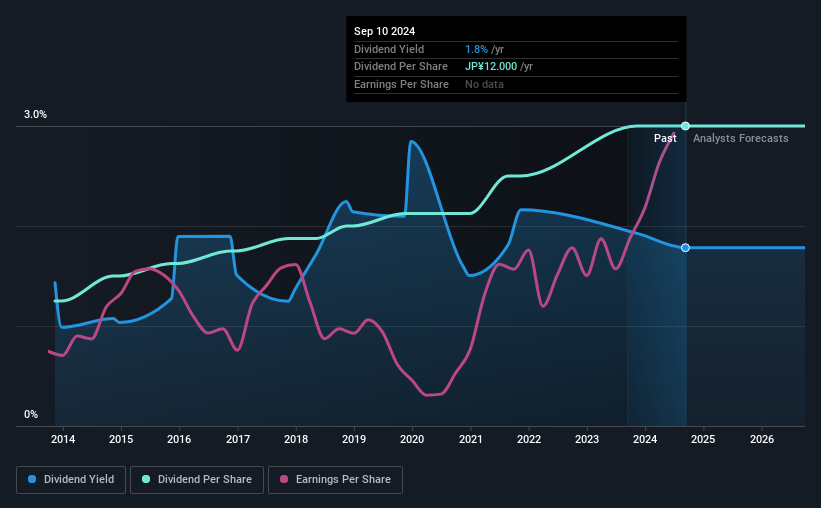Image resolution: width=821 pixels, height=508 pixels.
Task: Click the 'No data' earnings value in tooltip
Action: click(484, 84)
